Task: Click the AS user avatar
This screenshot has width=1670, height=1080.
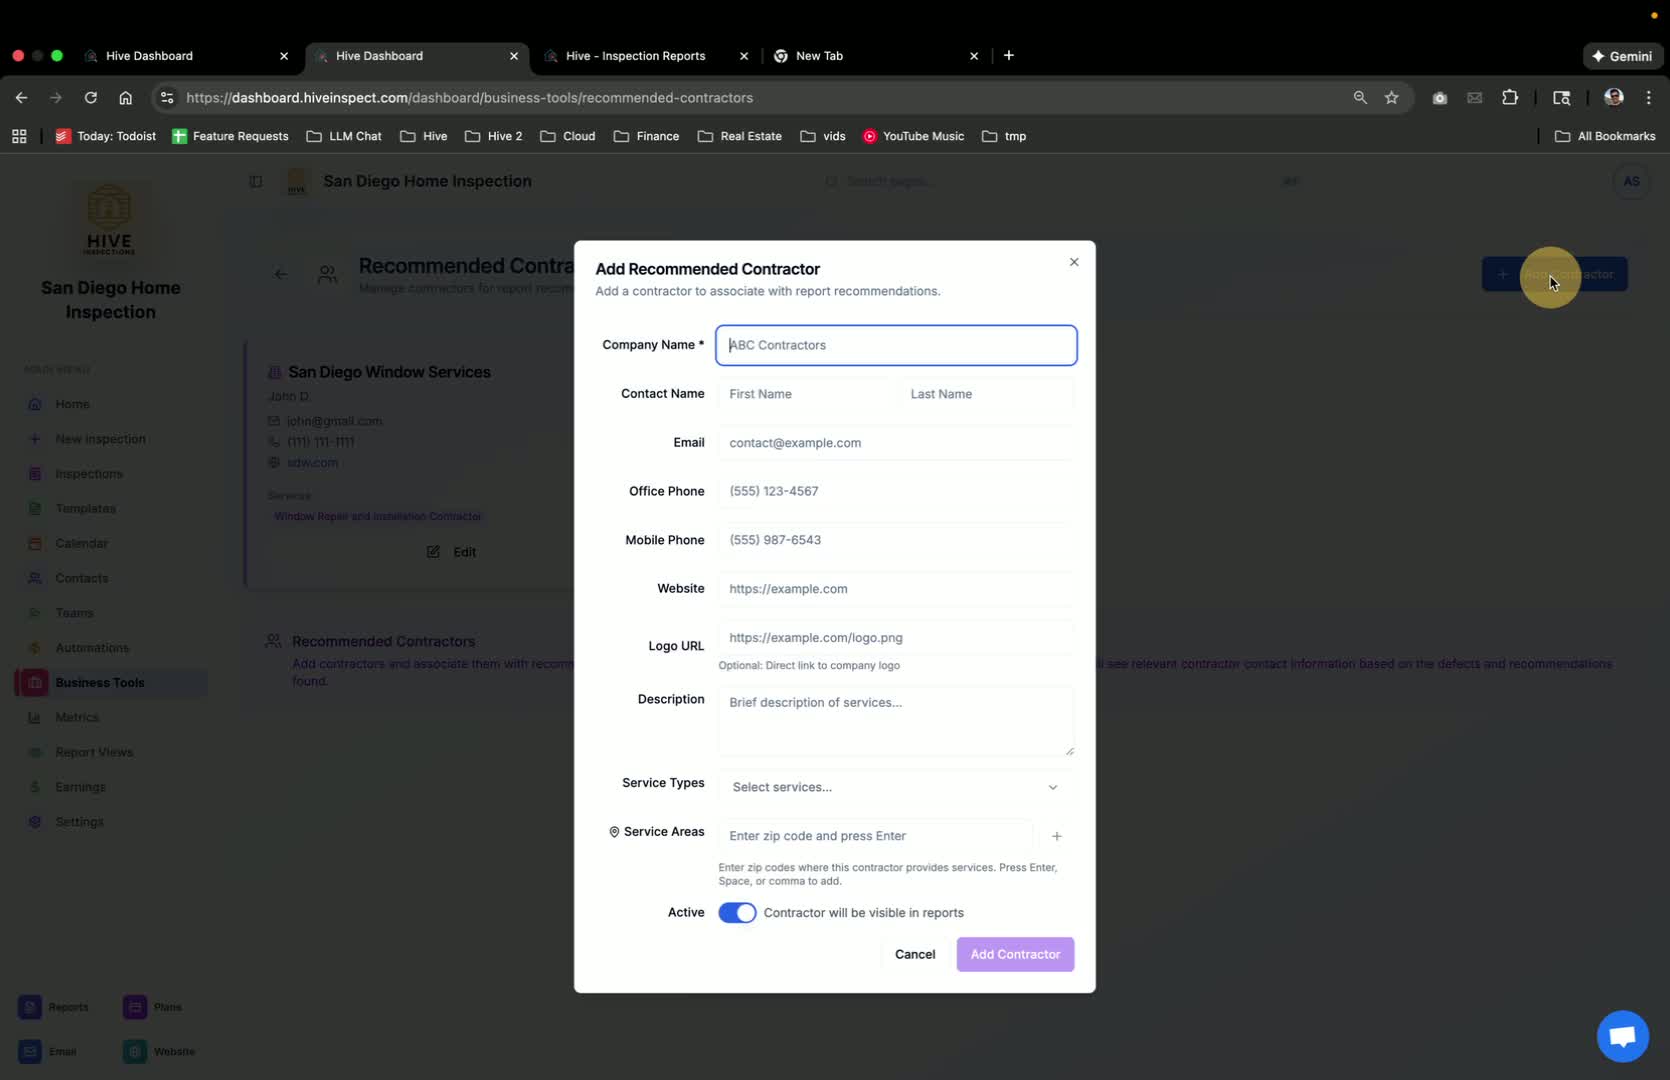Action: tap(1631, 182)
